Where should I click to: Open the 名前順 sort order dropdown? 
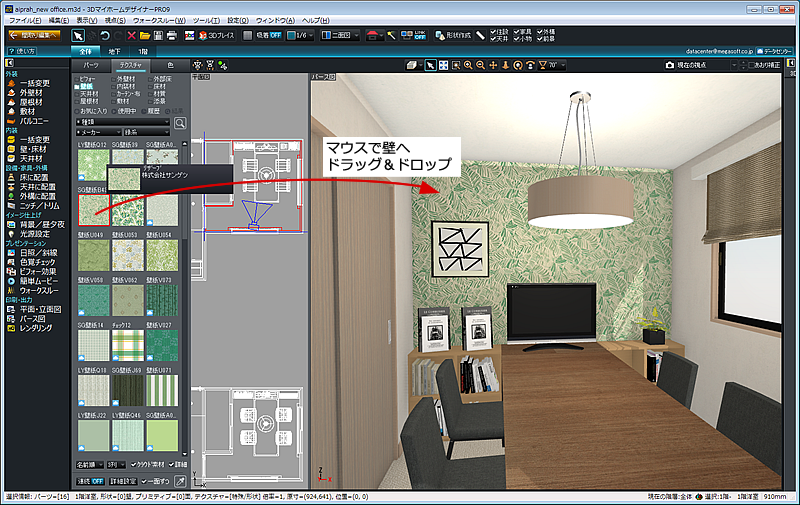tap(90, 465)
